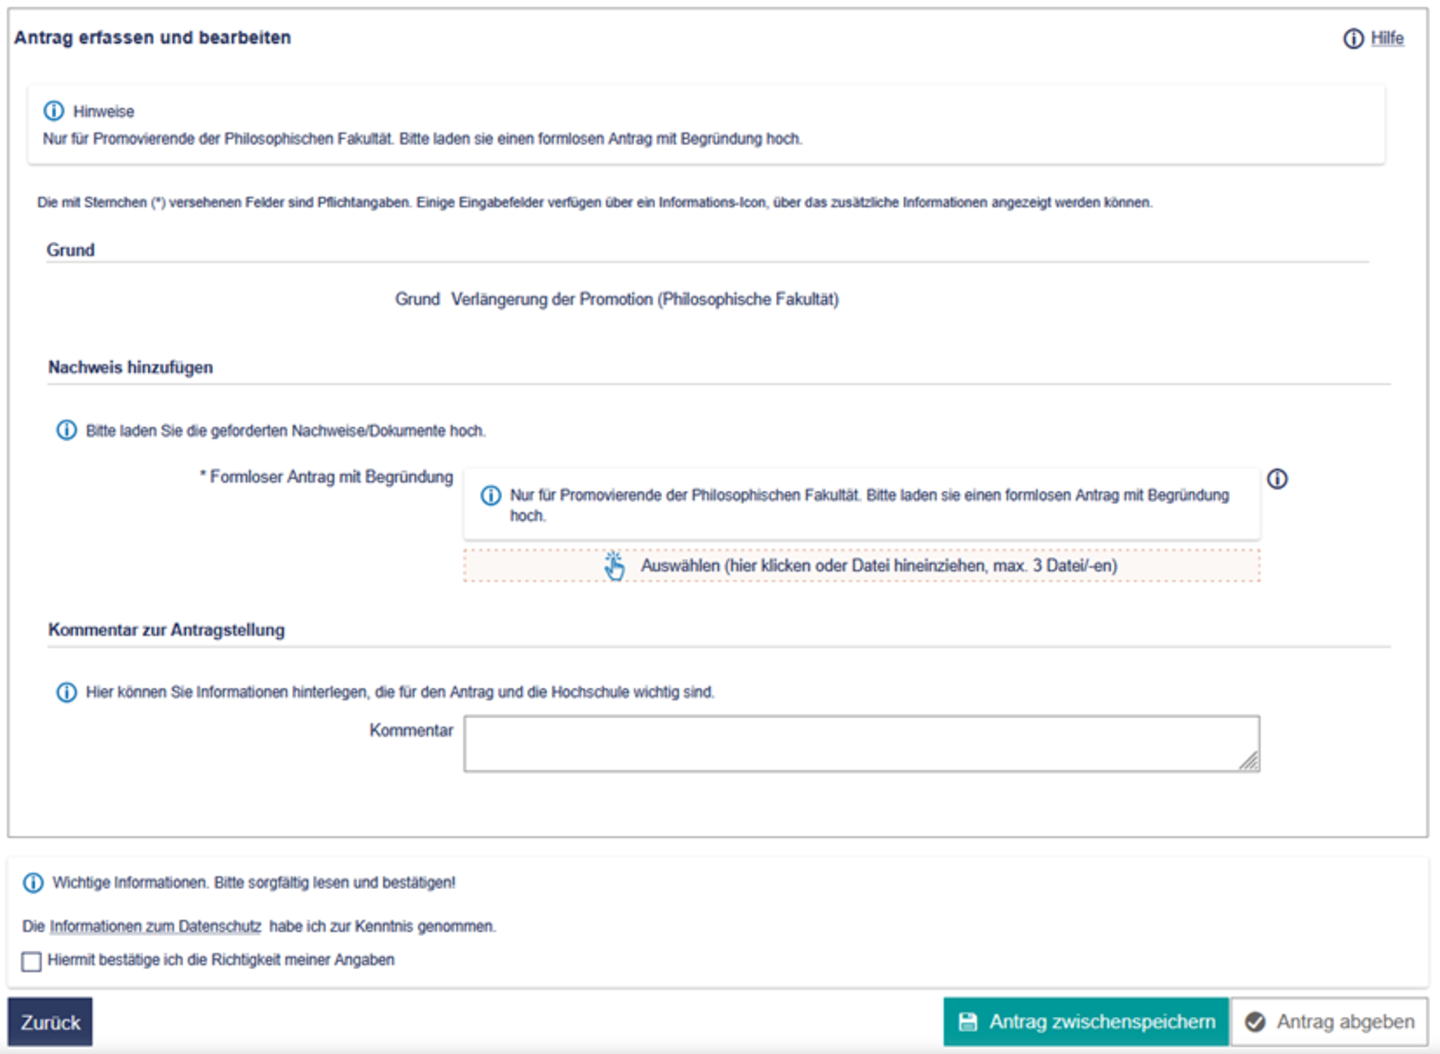This screenshot has width=1440, height=1054.
Task: Open Informationen zum Datenschutz link
Action: [x=155, y=926]
